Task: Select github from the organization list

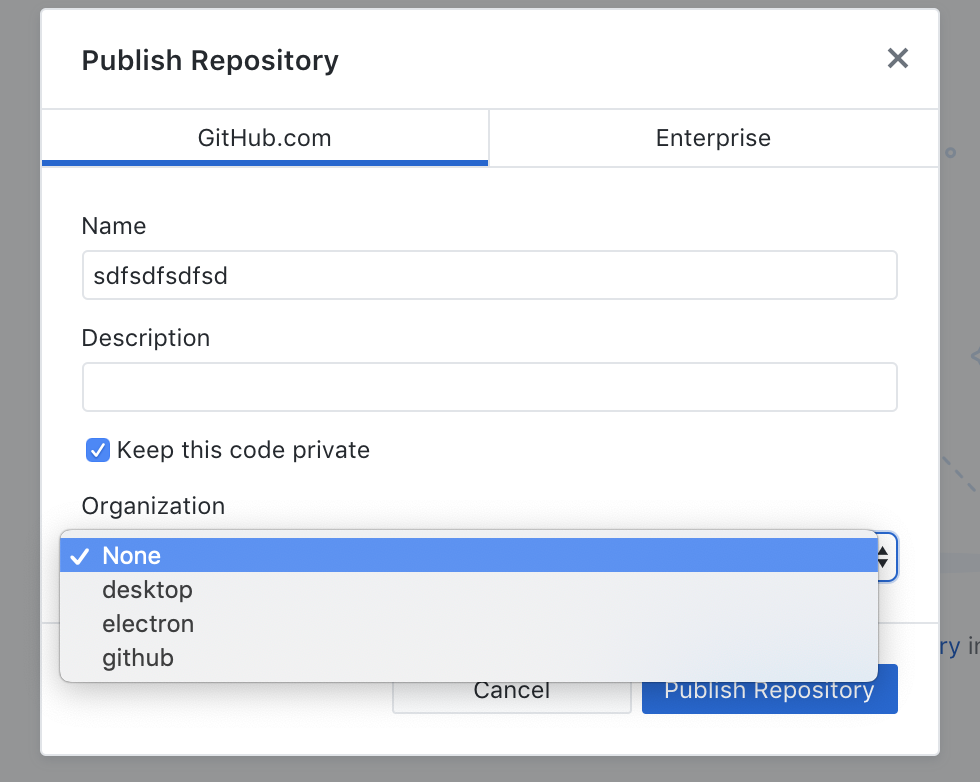Action: pos(137,657)
